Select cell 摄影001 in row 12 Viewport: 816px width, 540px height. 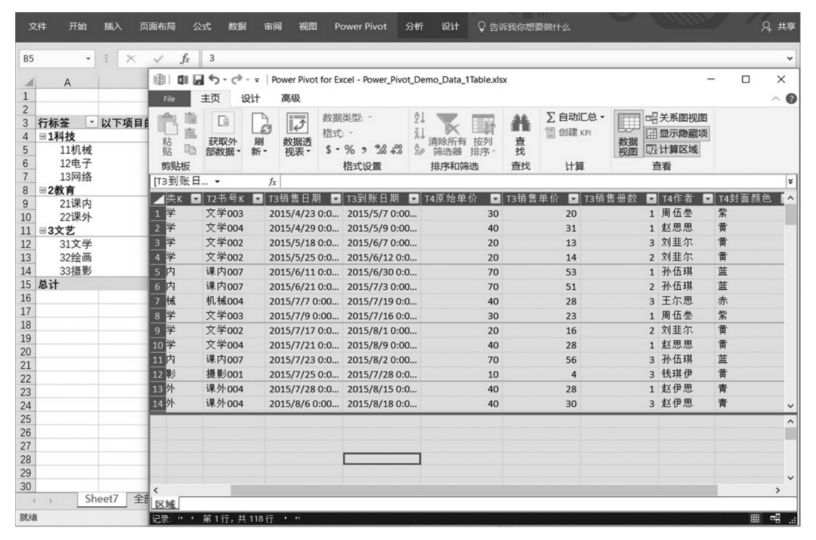point(224,374)
